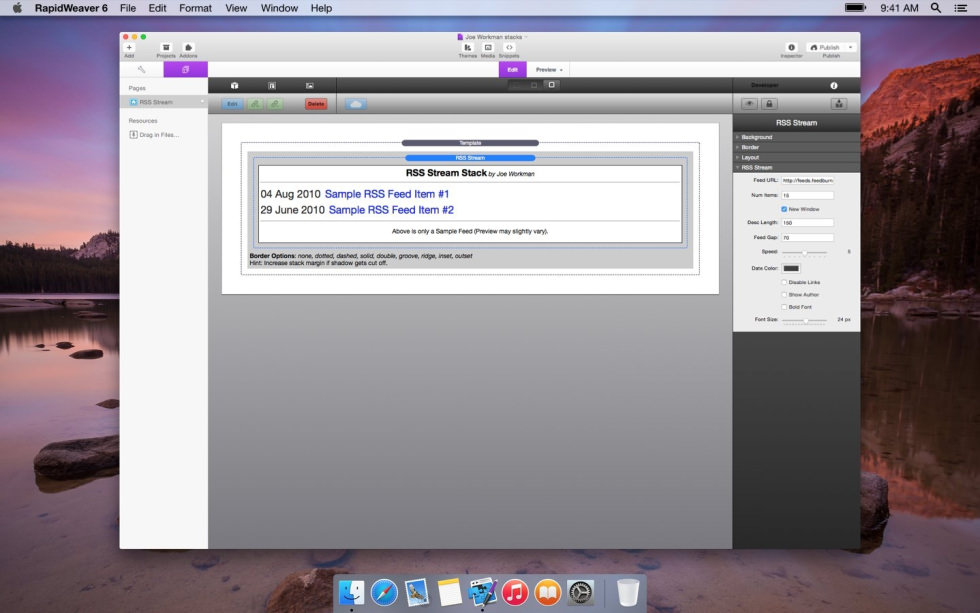Screen dimensions: 980x613
Task: Enable the Bold Font checkbox
Action: [x=784, y=307]
